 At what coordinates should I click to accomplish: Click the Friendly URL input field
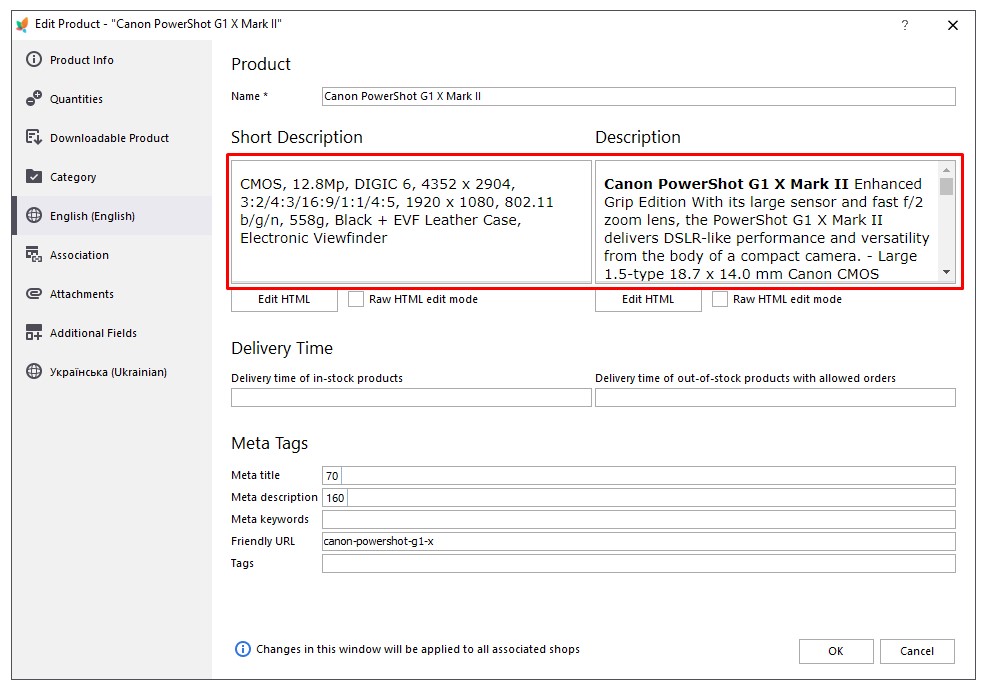pyautogui.click(x=638, y=541)
